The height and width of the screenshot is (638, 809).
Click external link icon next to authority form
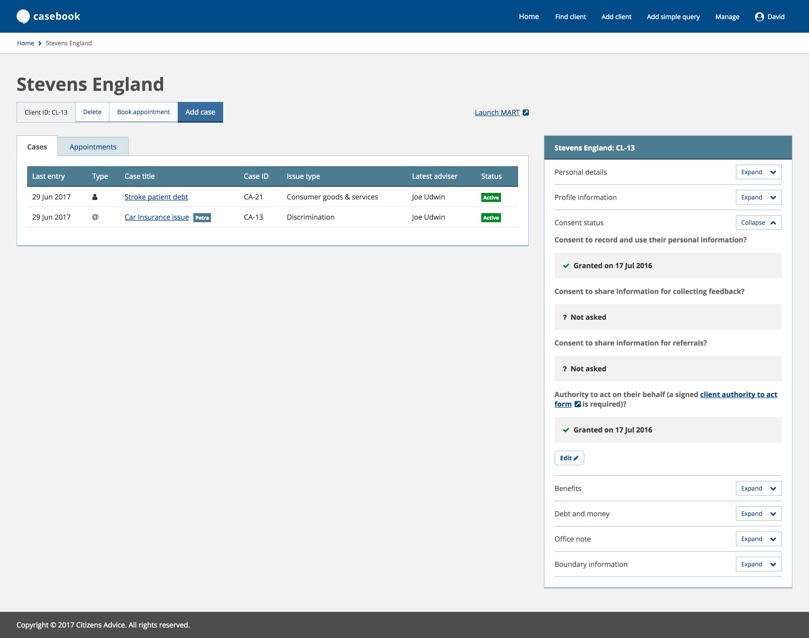[577, 404]
